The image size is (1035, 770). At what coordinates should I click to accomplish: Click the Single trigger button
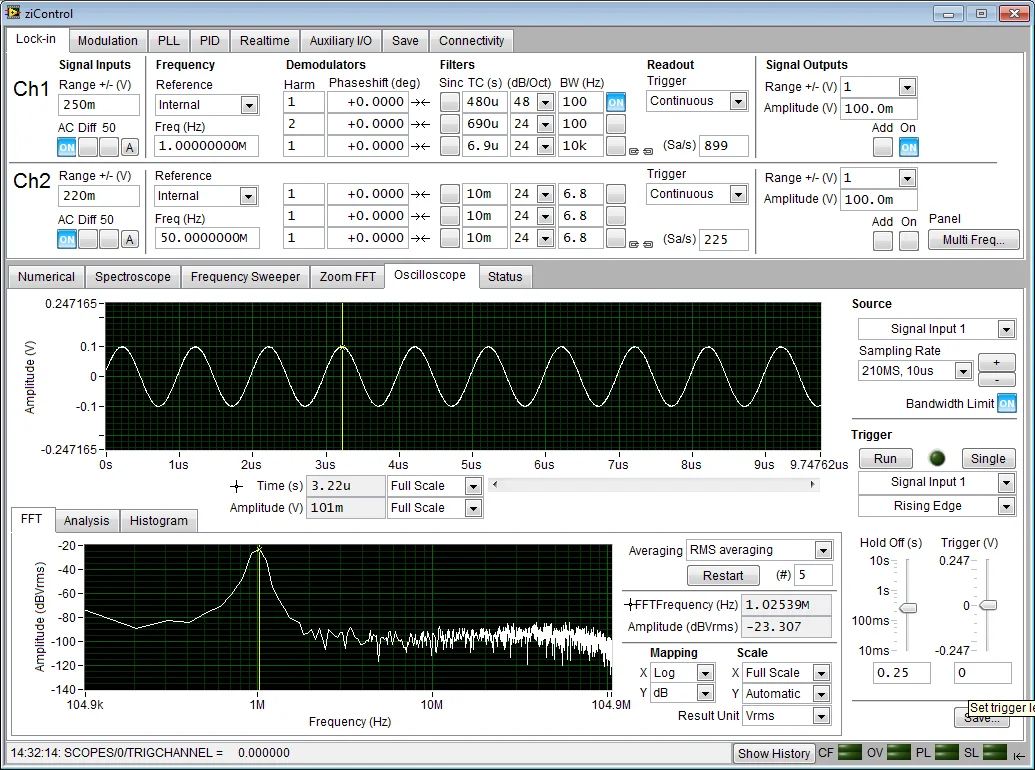(x=988, y=459)
